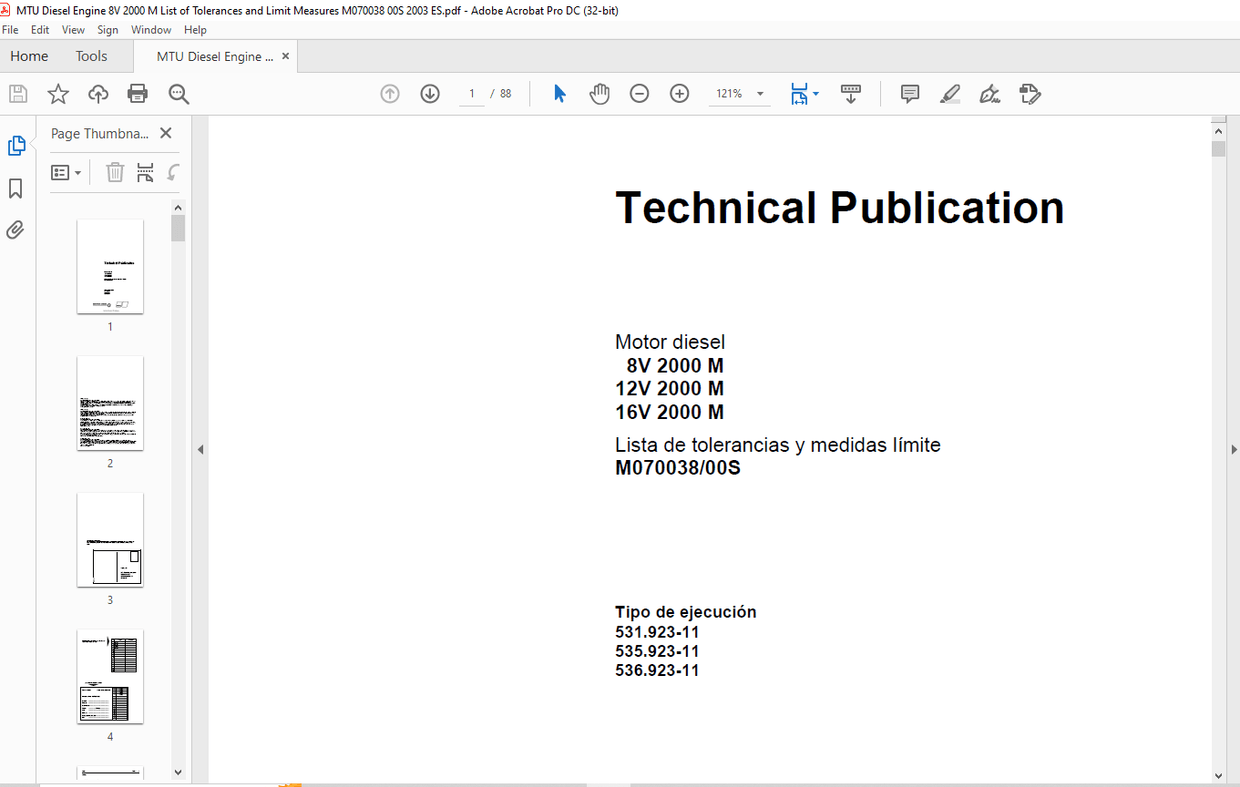Expand the fit page options dropdown

pos(816,94)
